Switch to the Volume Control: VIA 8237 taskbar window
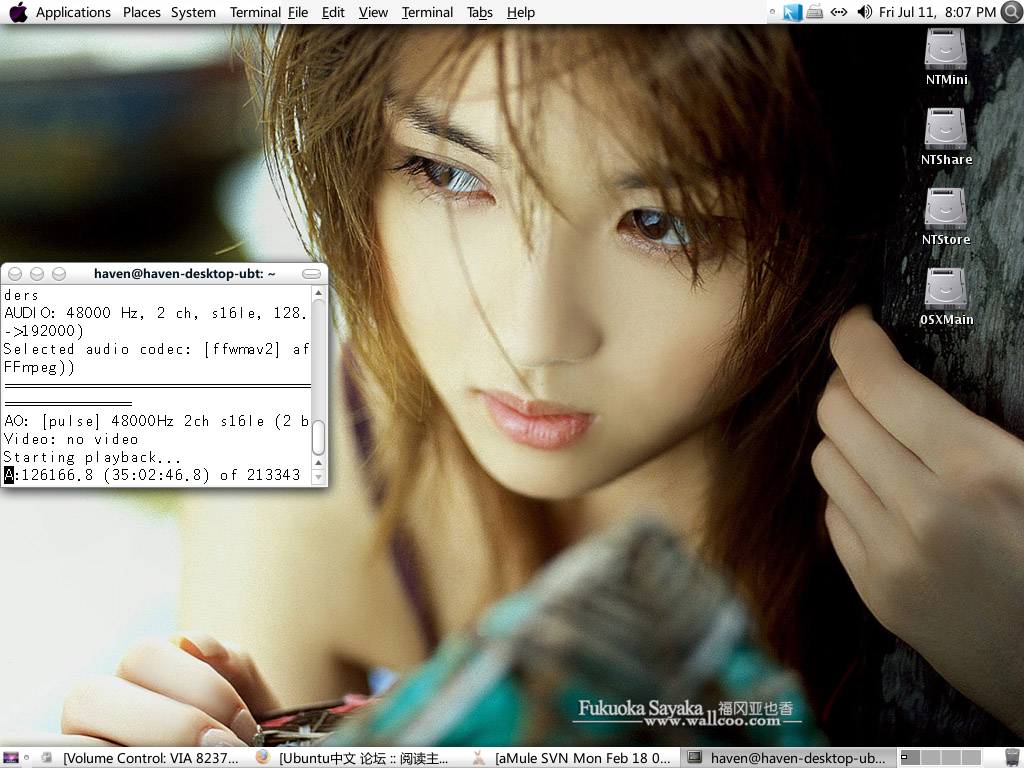This screenshot has width=1024, height=768. [x=140, y=758]
